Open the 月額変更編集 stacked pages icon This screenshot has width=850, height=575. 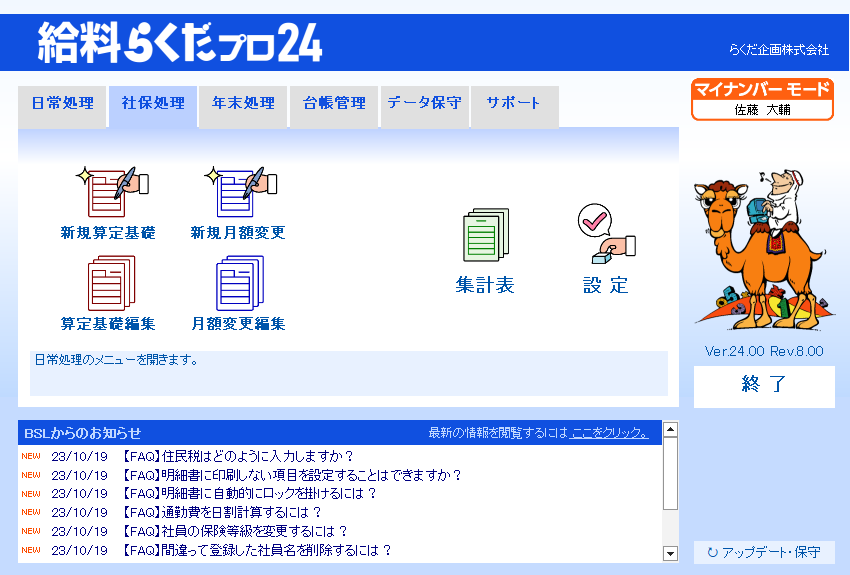pyautogui.click(x=240, y=283)
